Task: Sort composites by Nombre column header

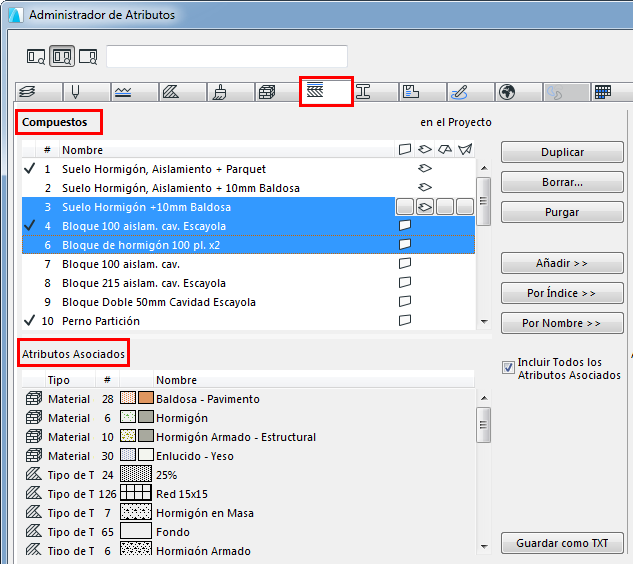Action: [x=226, y=150]
